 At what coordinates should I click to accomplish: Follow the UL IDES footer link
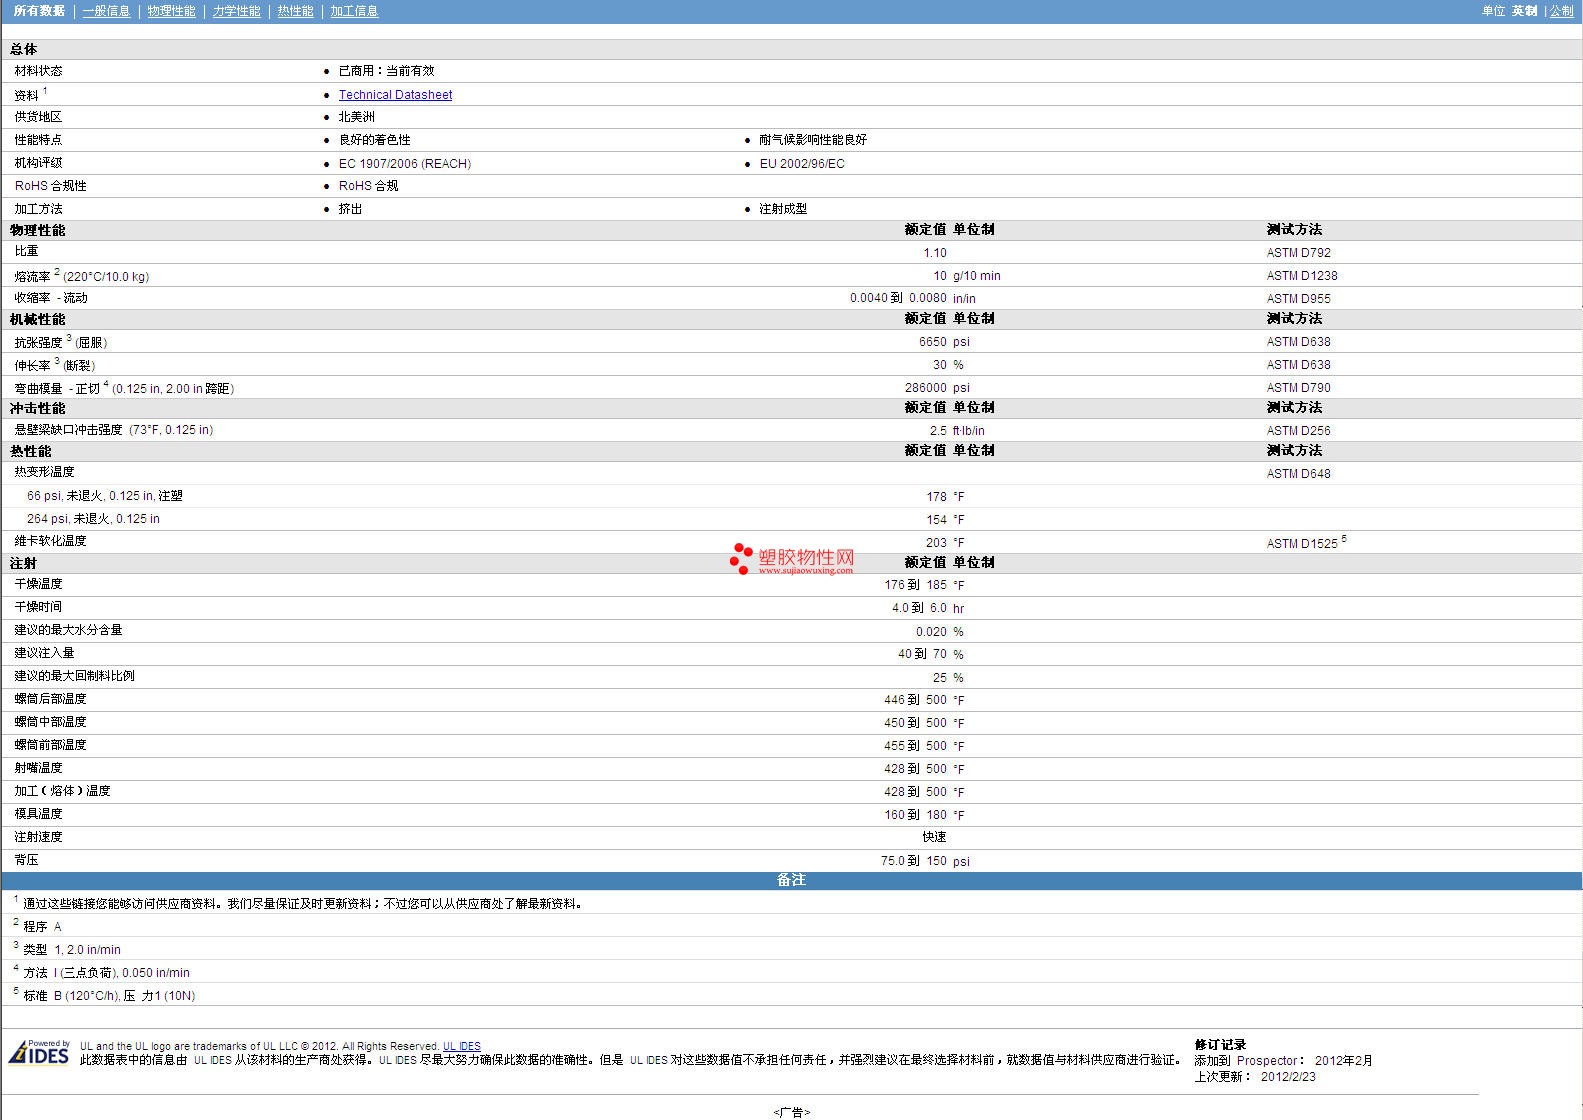click(x=462, y=1046)
